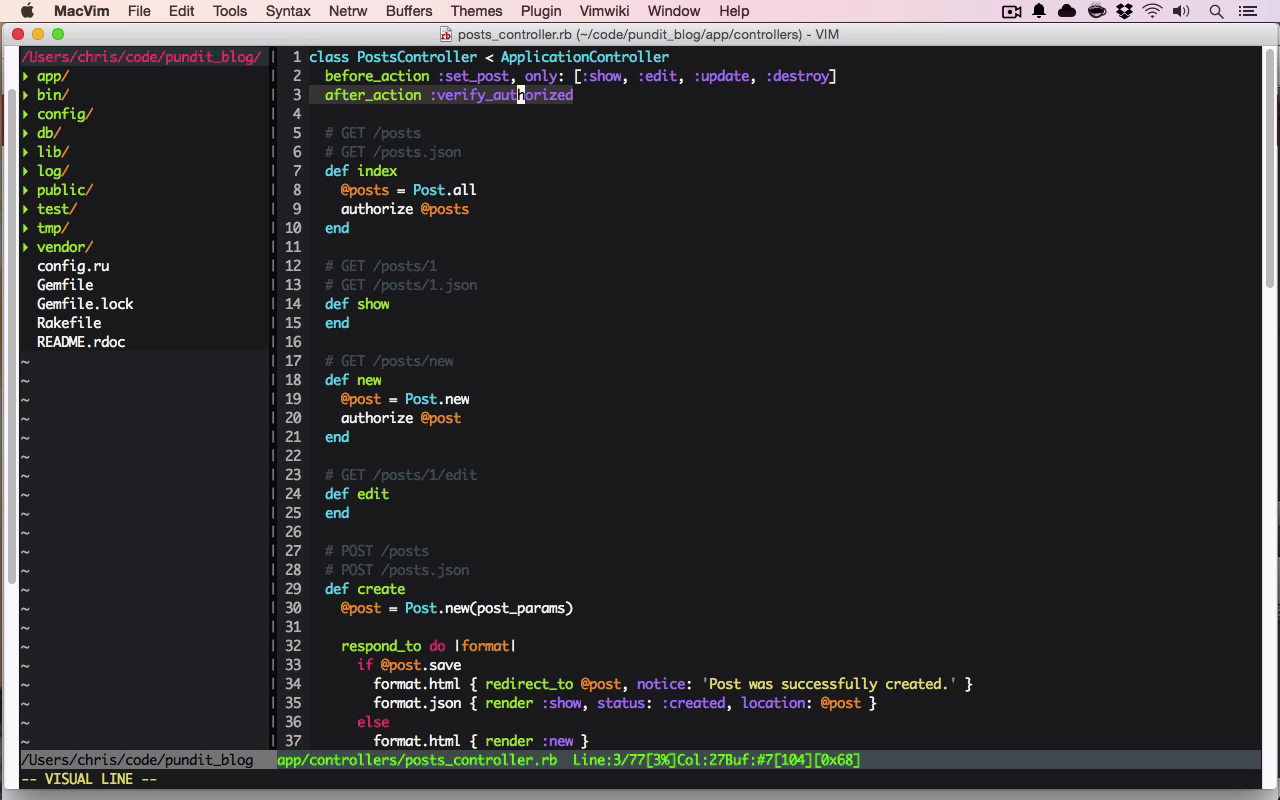Viewport: 1280px width, 800px height.
Task: Open Spotlight search magnifier icon
Action: click(1217, 11)
